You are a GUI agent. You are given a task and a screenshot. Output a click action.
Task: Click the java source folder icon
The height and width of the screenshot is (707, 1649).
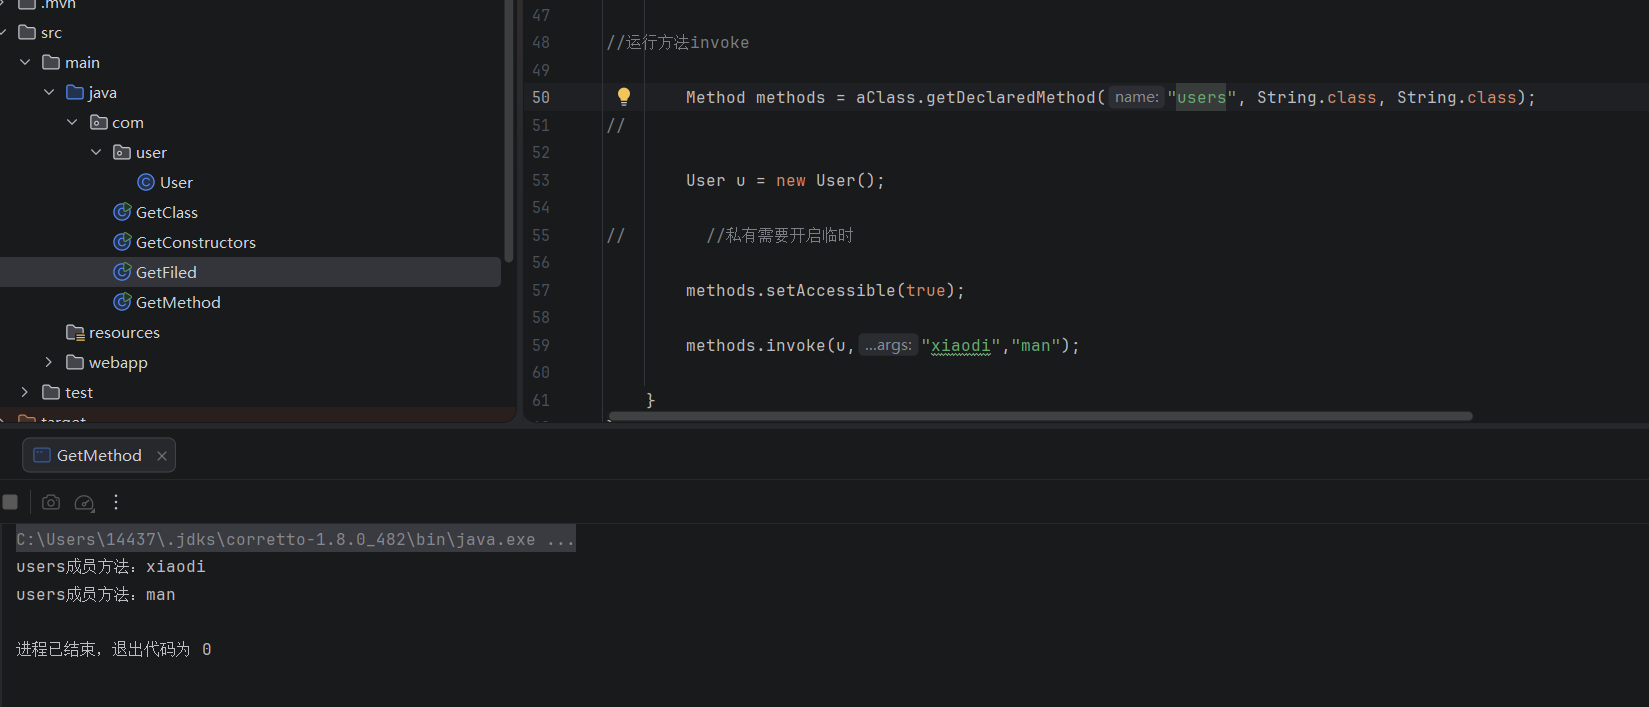75,92
